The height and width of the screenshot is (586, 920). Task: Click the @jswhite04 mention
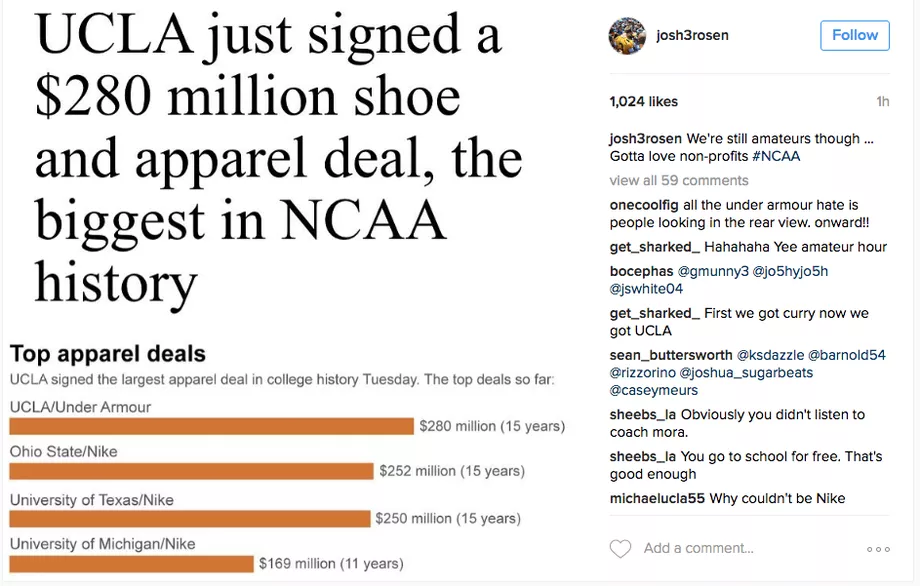point(646,289)
